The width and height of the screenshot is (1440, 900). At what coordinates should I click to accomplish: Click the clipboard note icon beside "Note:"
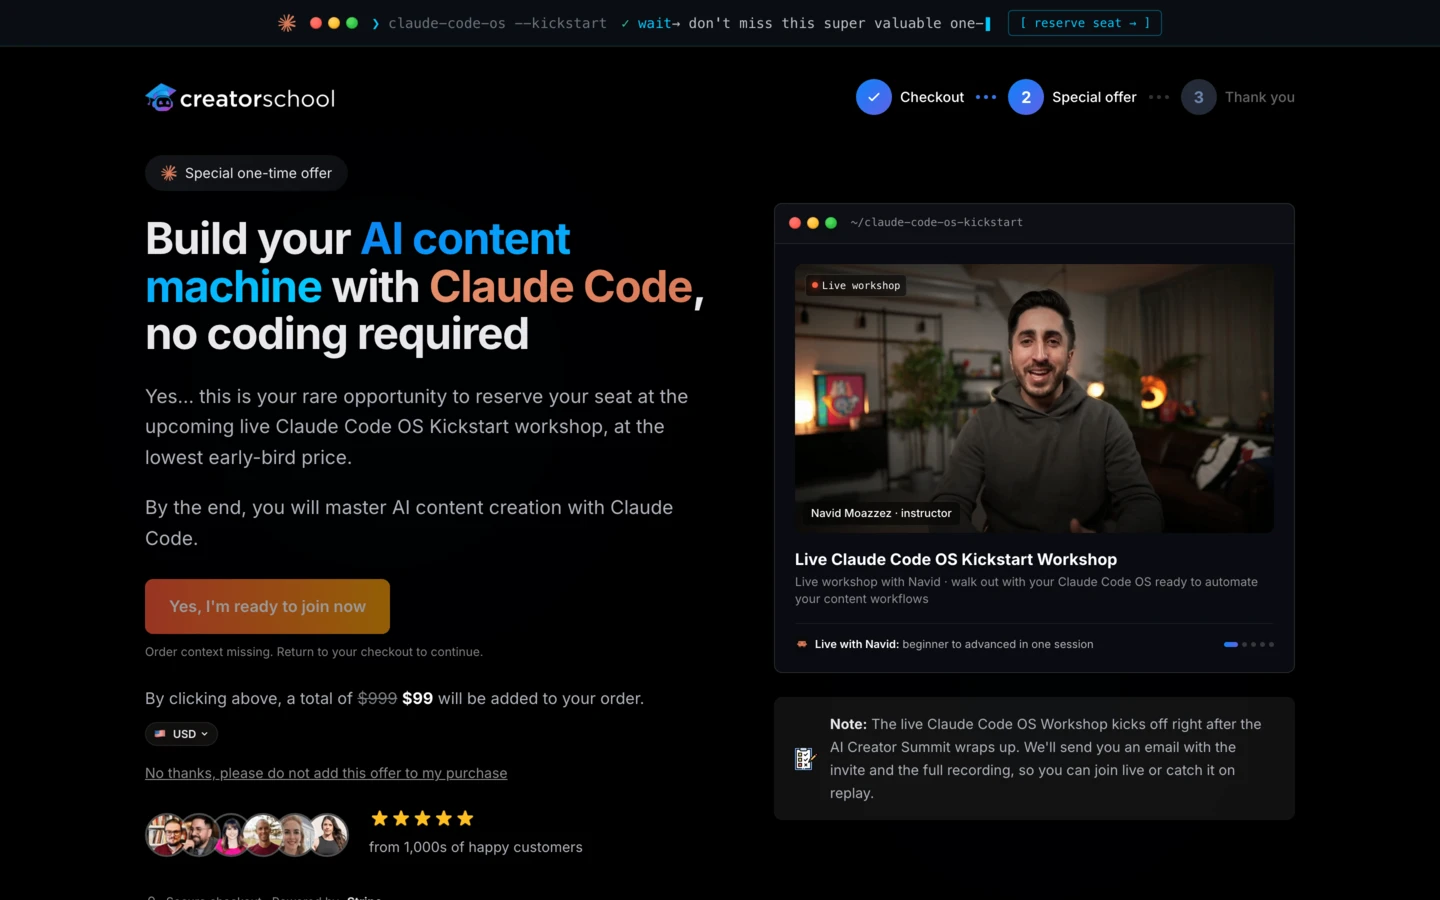[804, 759]
